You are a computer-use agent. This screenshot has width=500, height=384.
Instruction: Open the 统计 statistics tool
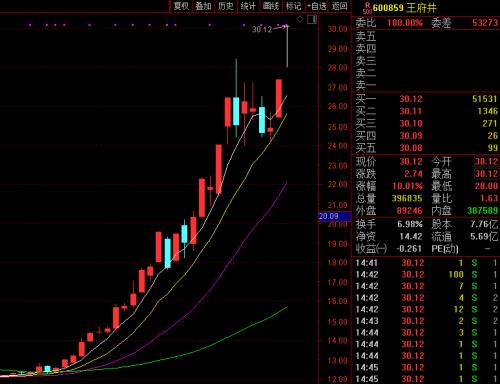coord(248,6)
